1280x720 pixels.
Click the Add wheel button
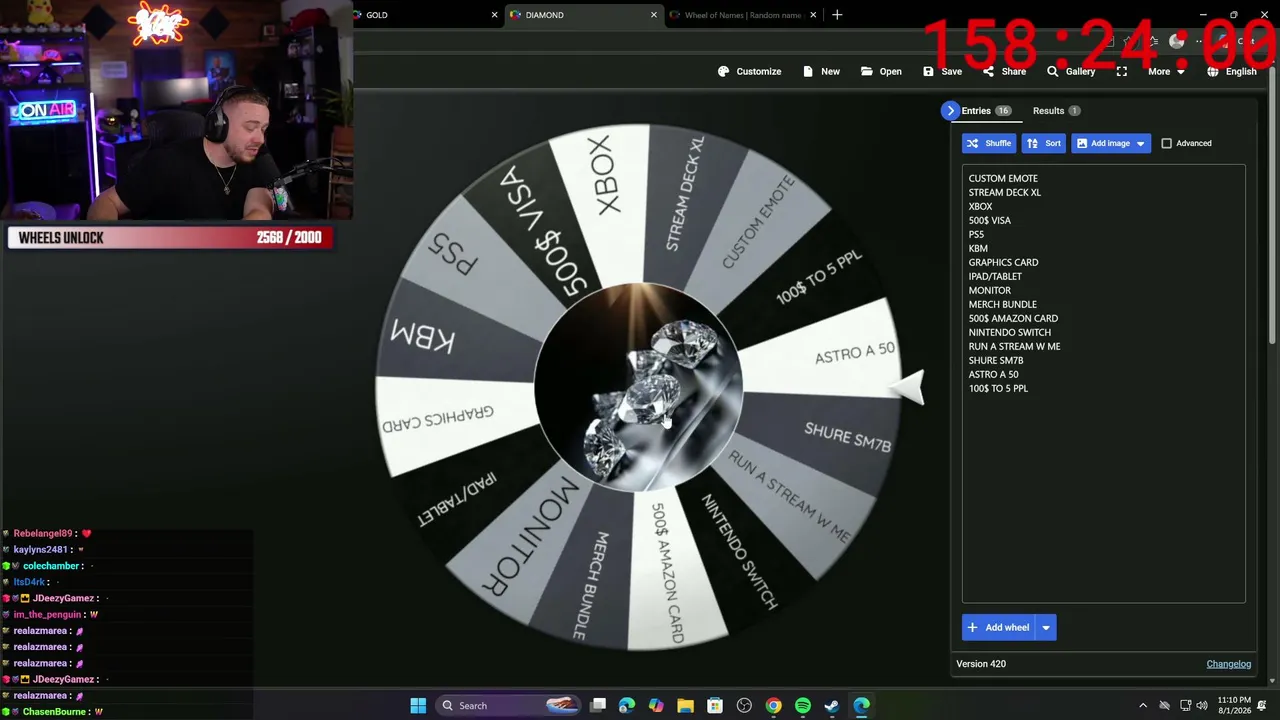pos(998,627)
